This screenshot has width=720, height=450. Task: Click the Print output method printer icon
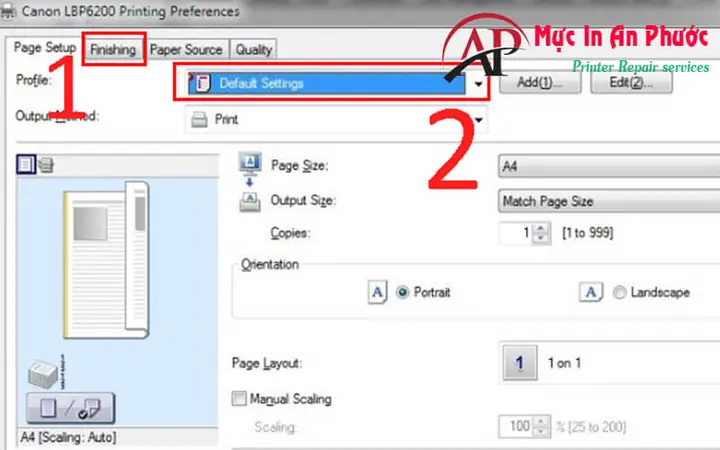pos(199,120)
